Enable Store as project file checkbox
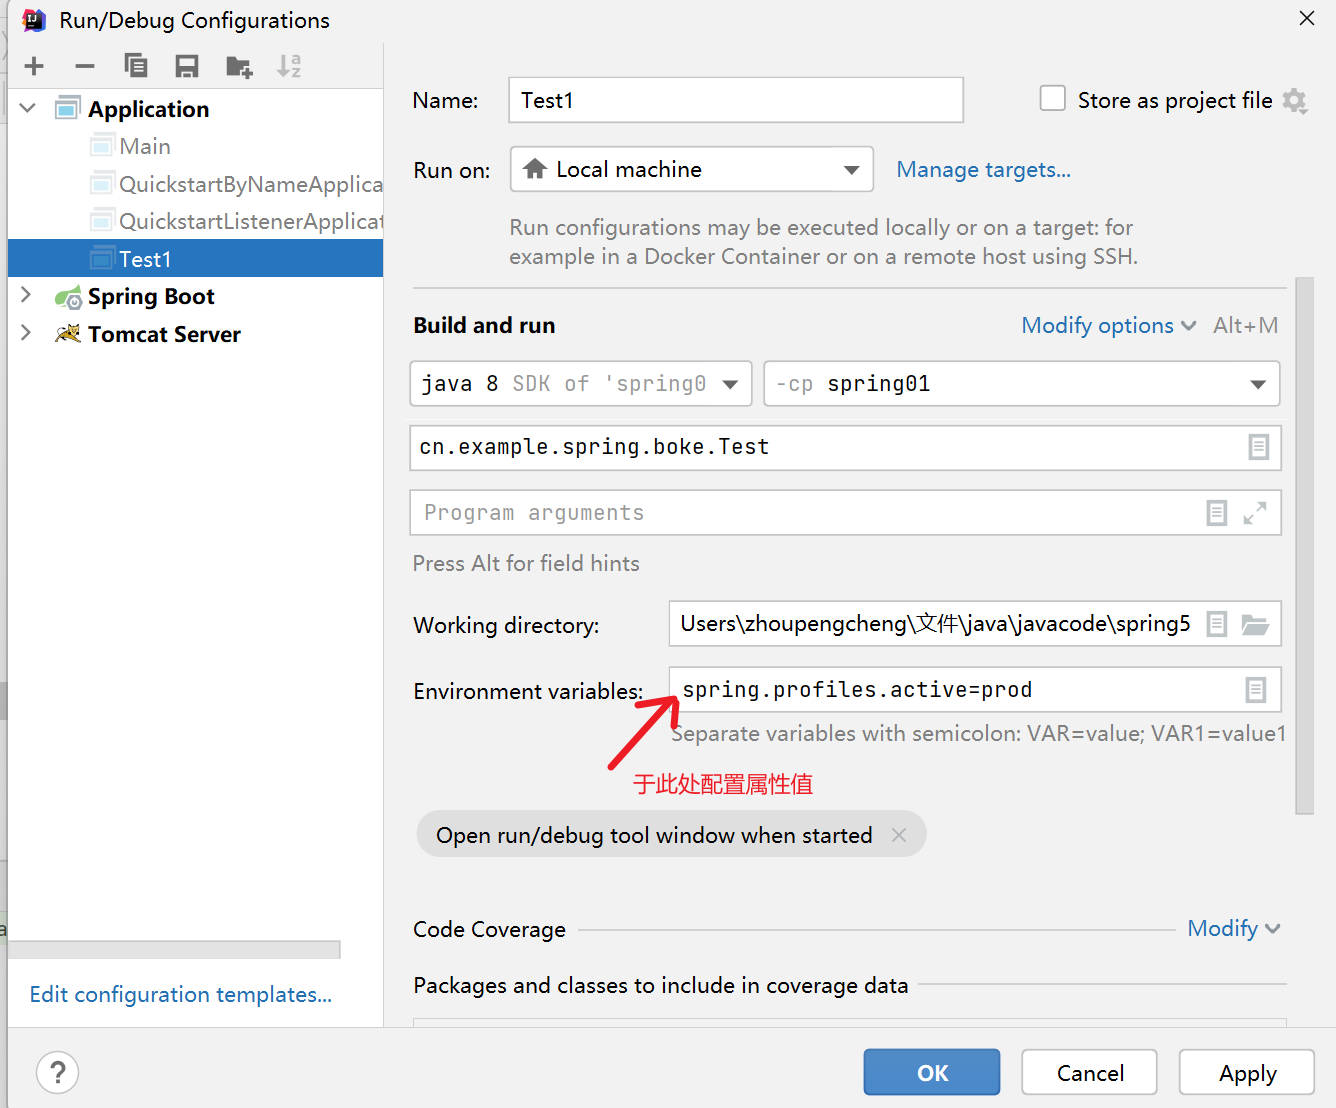This screenshot has height=1108, width=1336. 1052,99
